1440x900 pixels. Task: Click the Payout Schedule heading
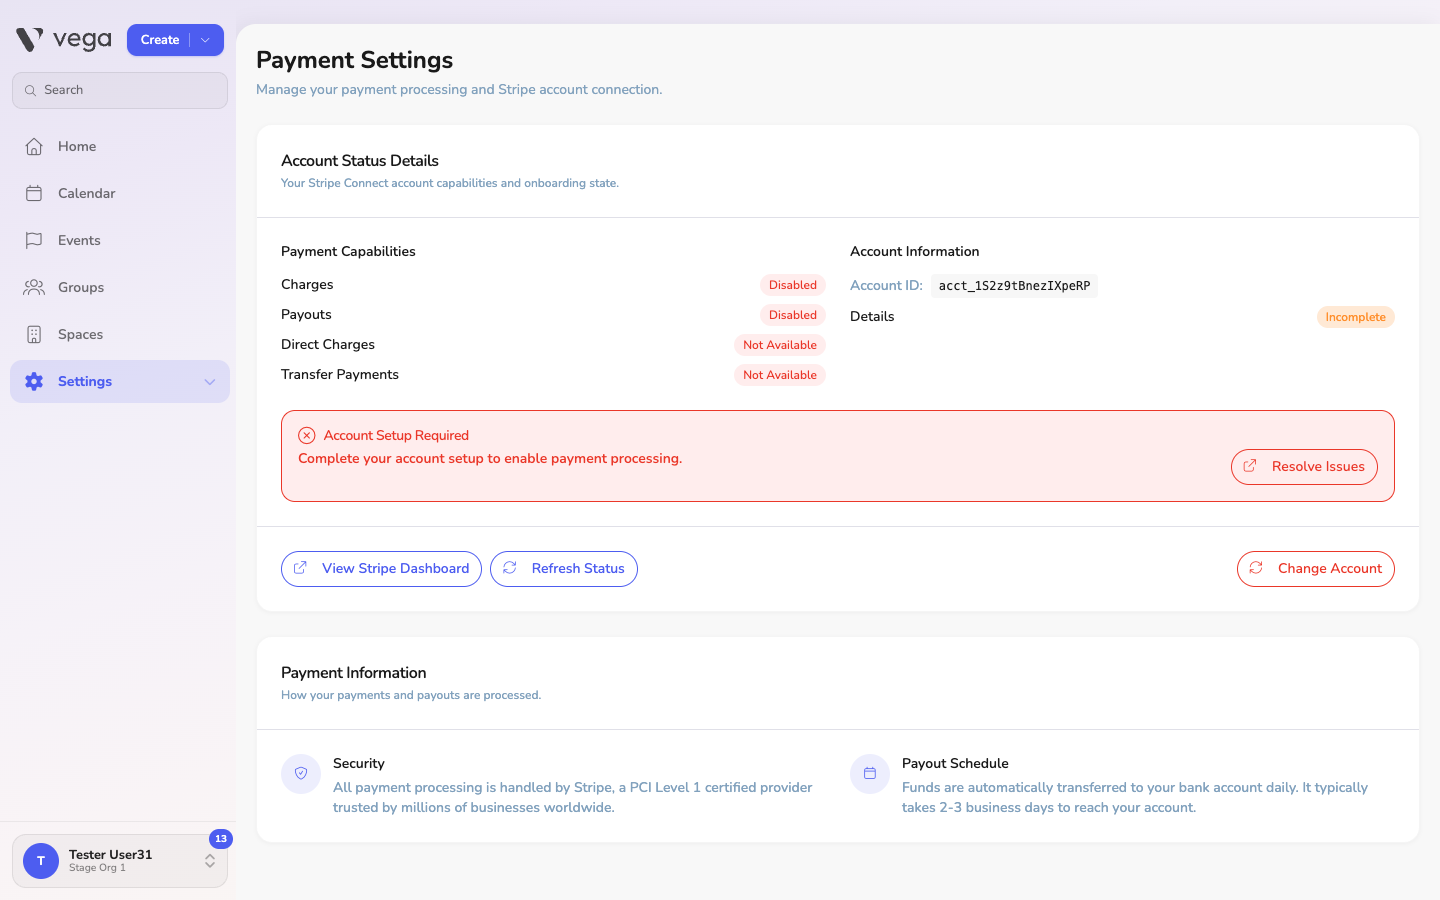(x=955, y=763)
